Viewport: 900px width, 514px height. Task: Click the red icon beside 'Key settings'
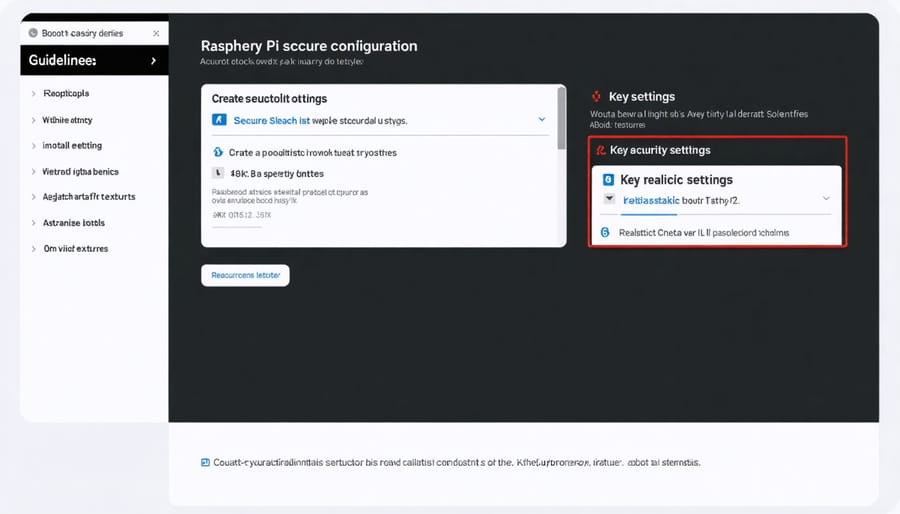point(596,96)
